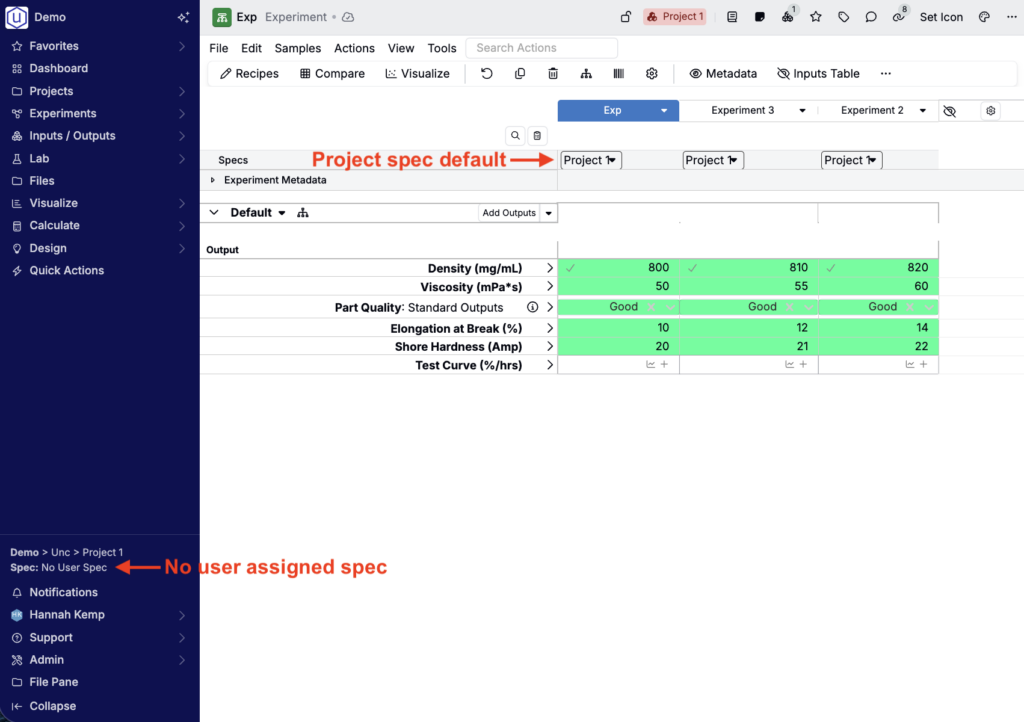This screenshot has height=722, width=1024.
Task: Open the Tools menu
Action: pyautogui.click(x=442, y=48)
